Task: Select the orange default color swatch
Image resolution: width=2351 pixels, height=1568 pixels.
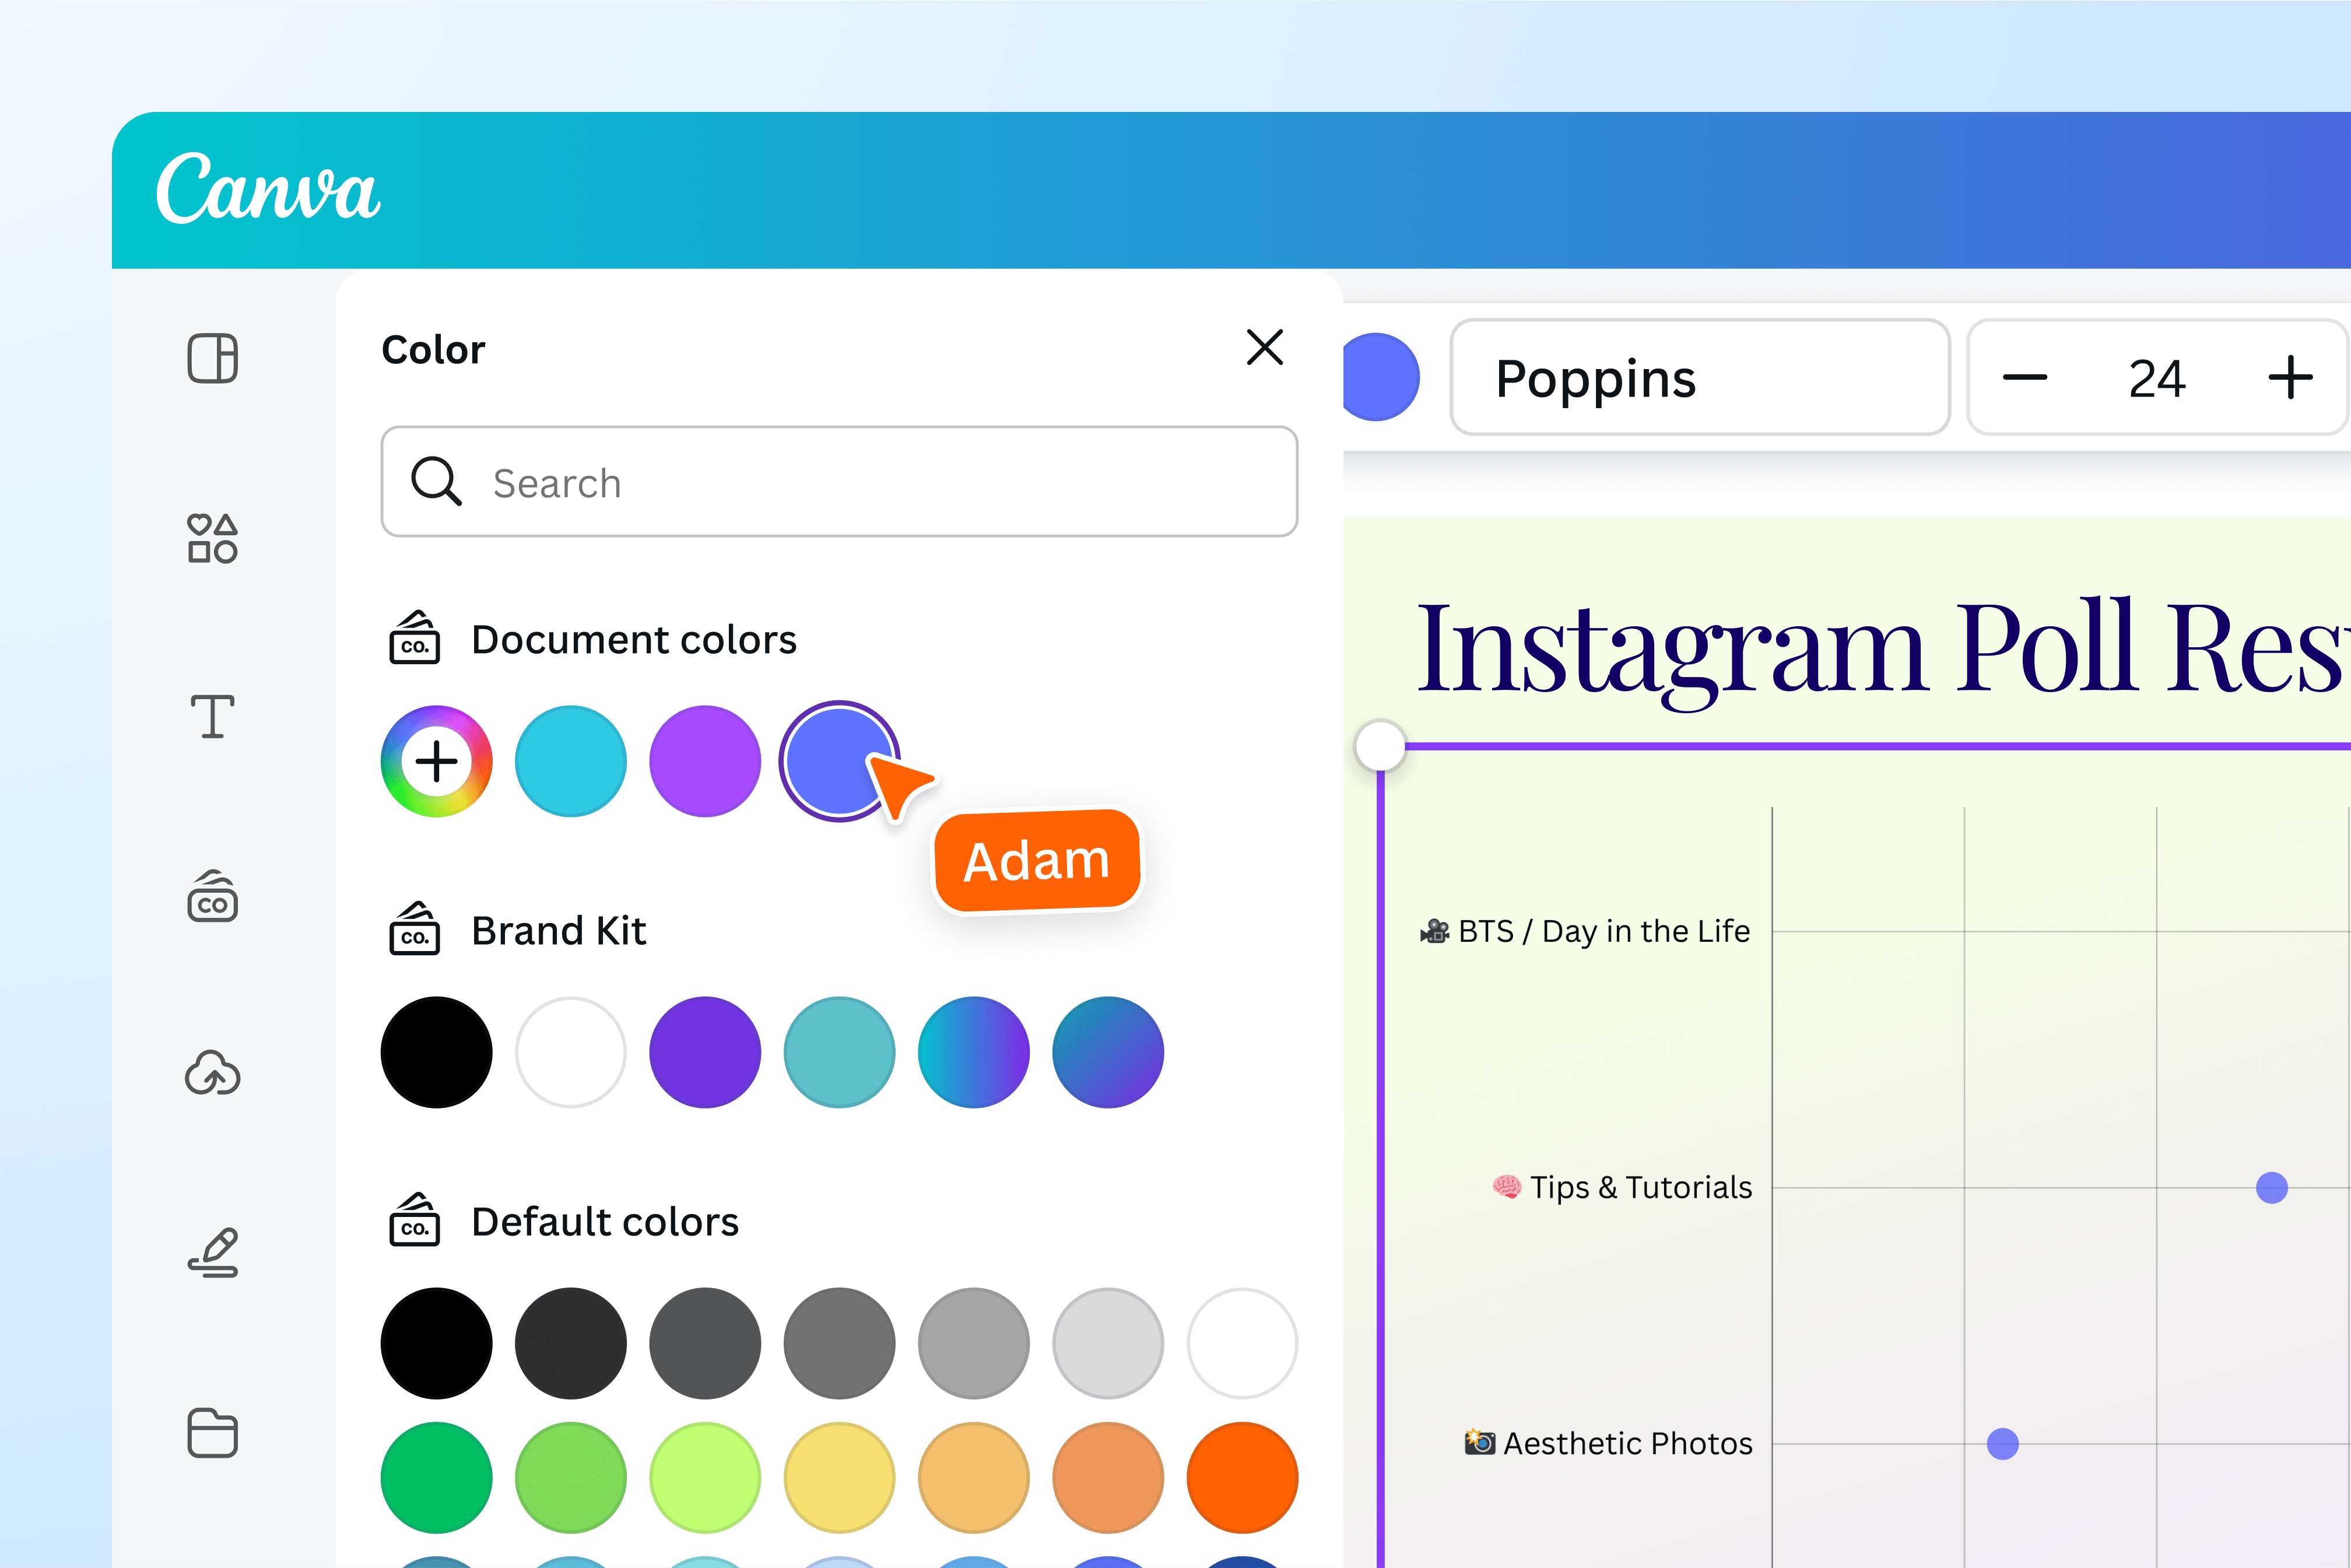Action: point(1243,1478)
